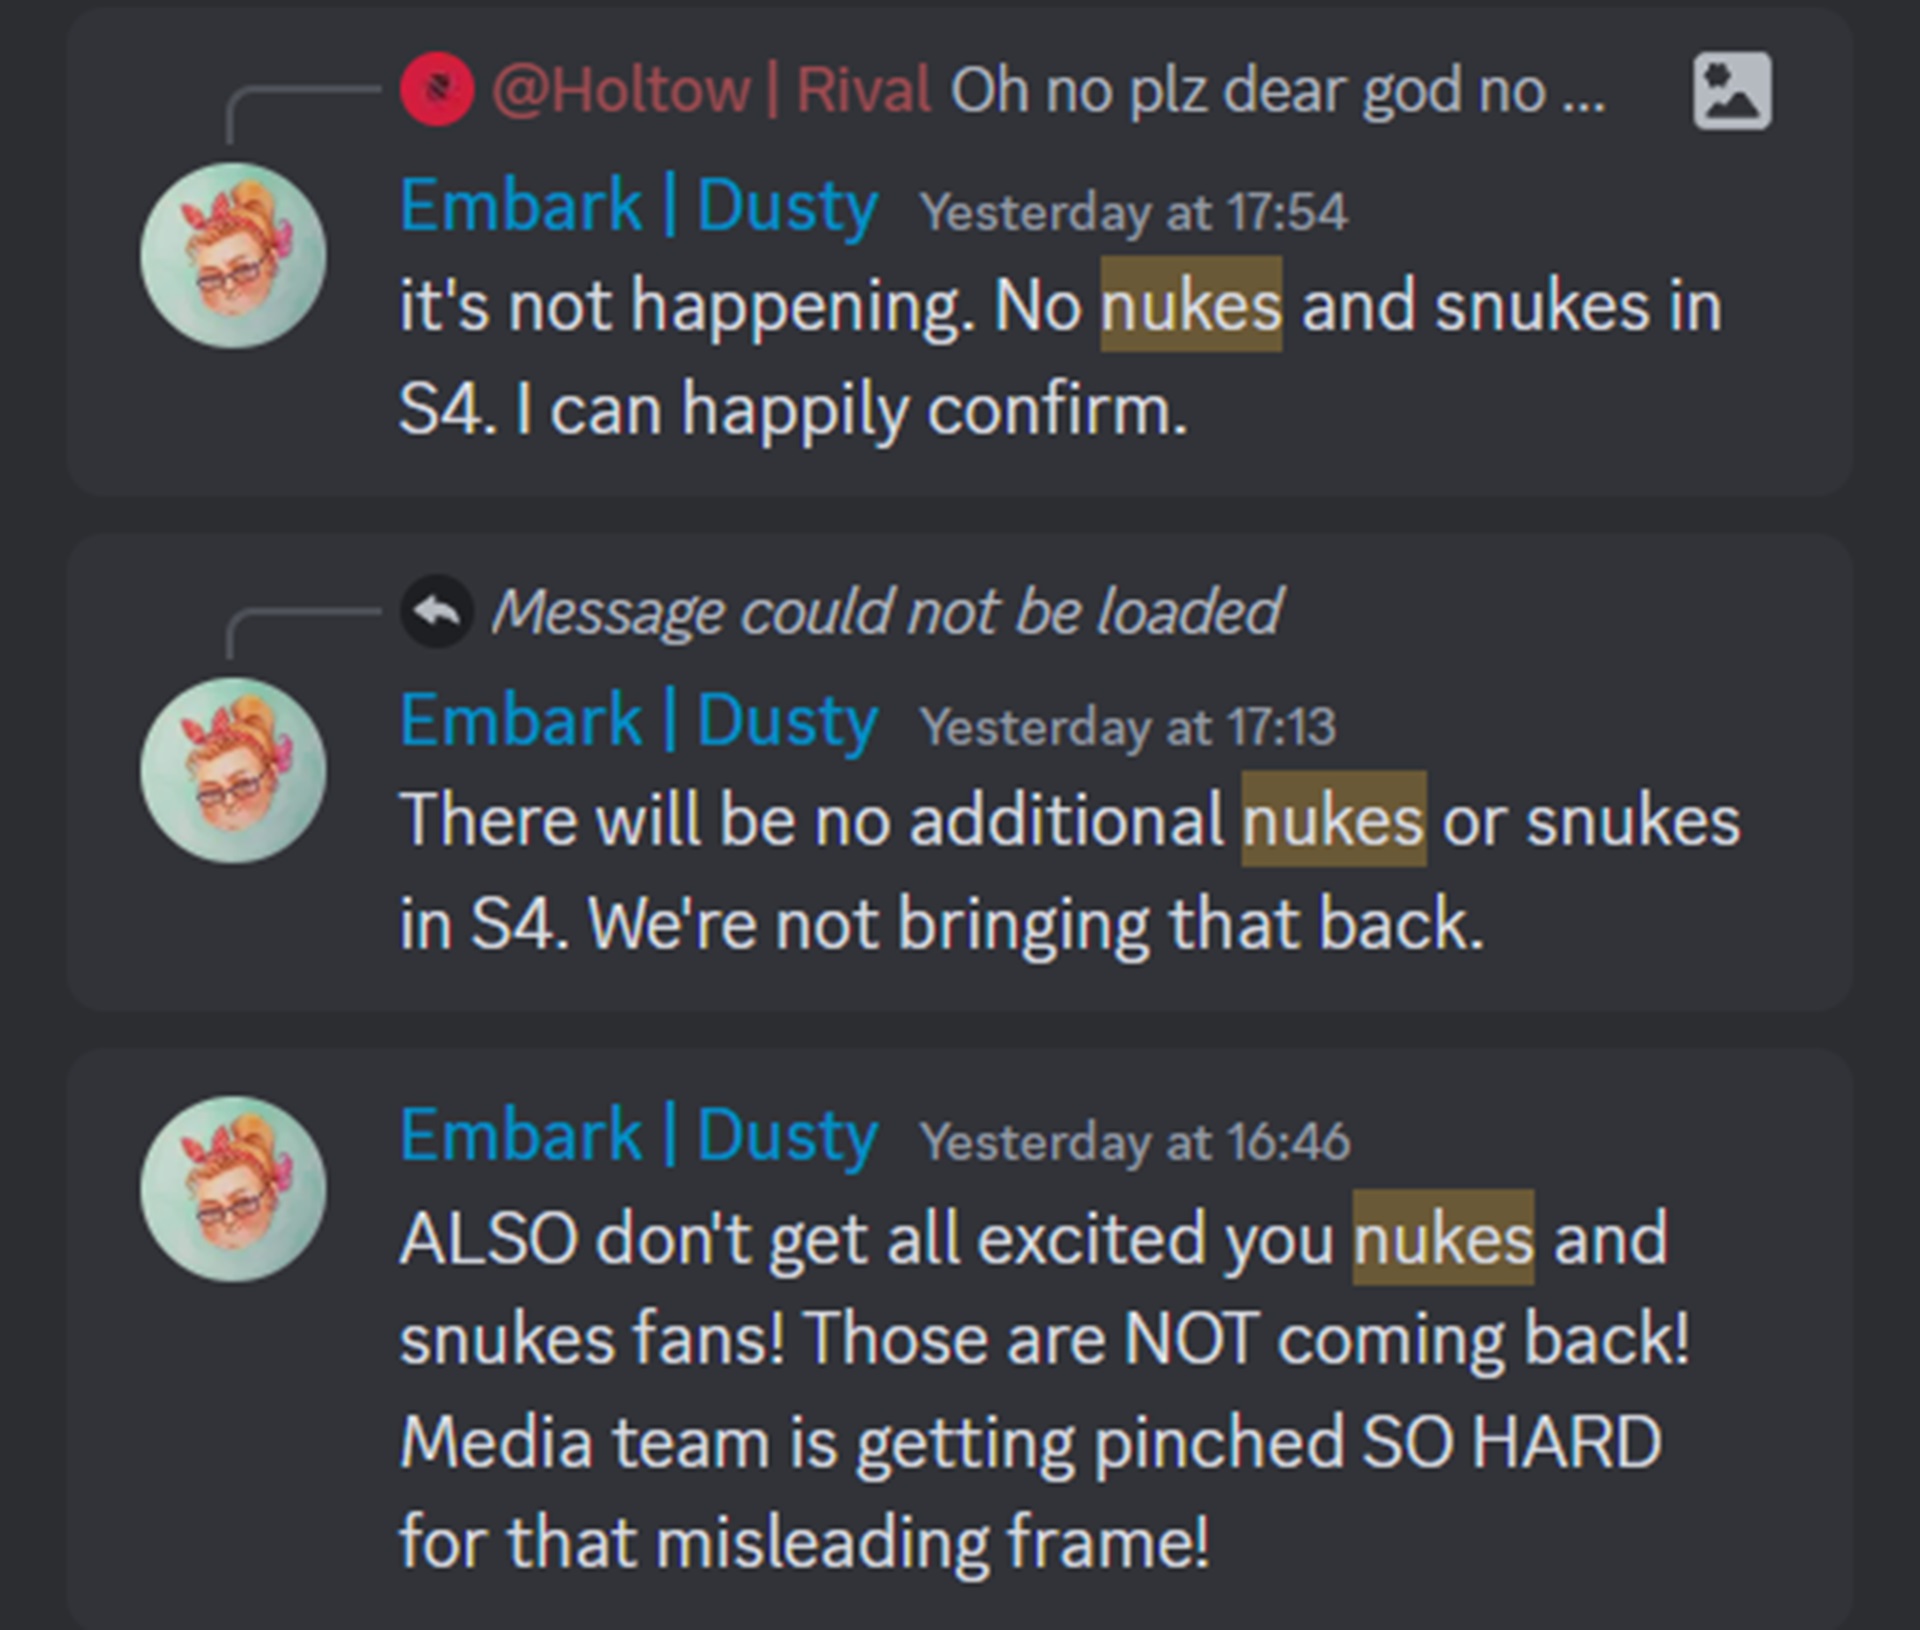This screenshot has height=1630, width=1920.
Task: Click Embark | Dusty username at 16:46
Action: (x=639, y=1137)
